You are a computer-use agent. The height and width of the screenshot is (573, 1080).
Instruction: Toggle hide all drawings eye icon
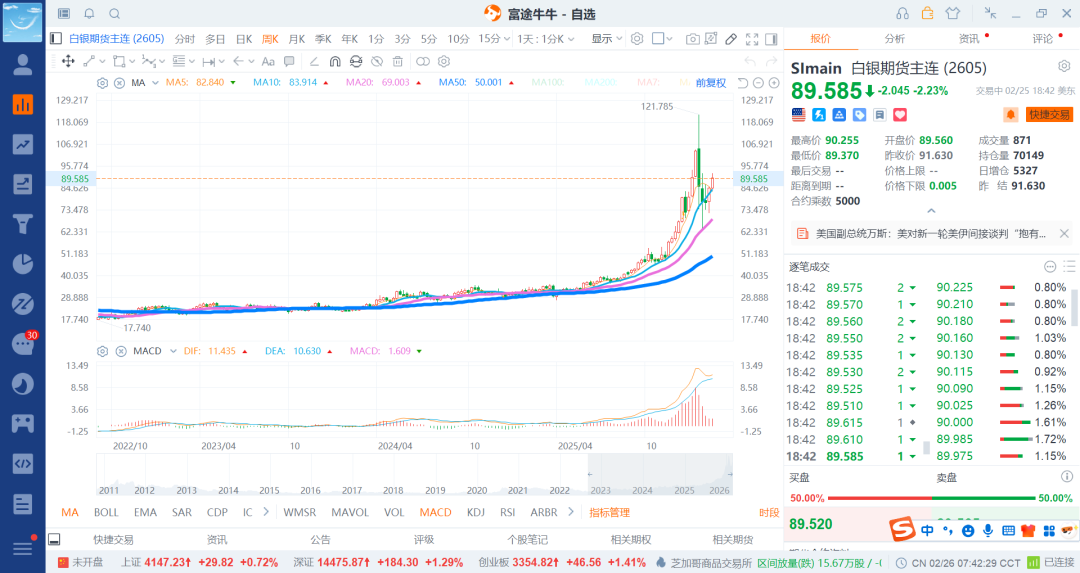pyautogui.click(x=377, y=61)
